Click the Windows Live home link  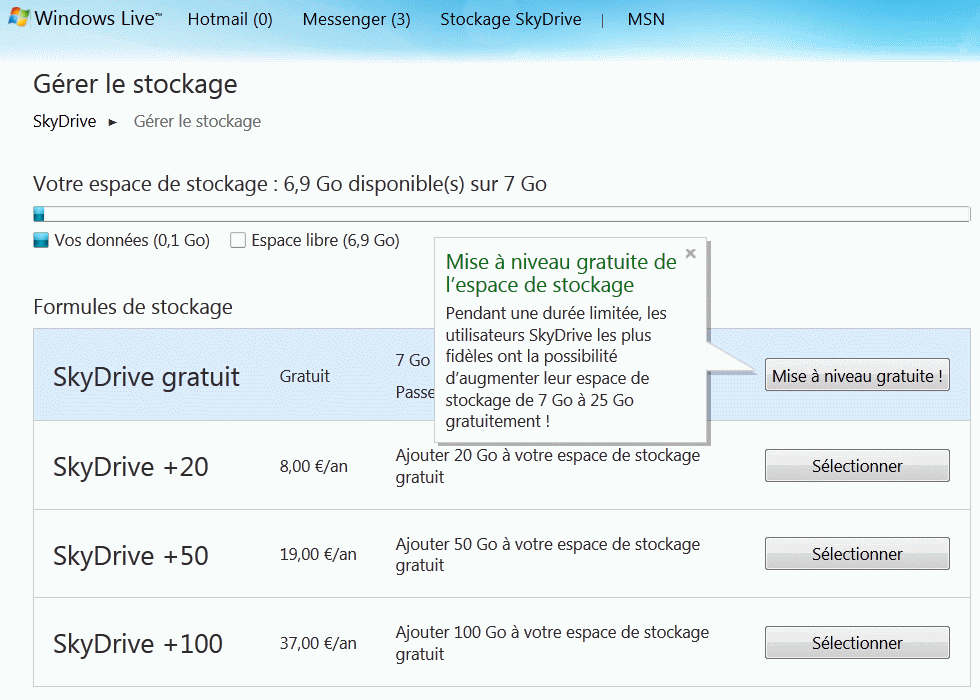pyautogui.click(x=98, y=18)
